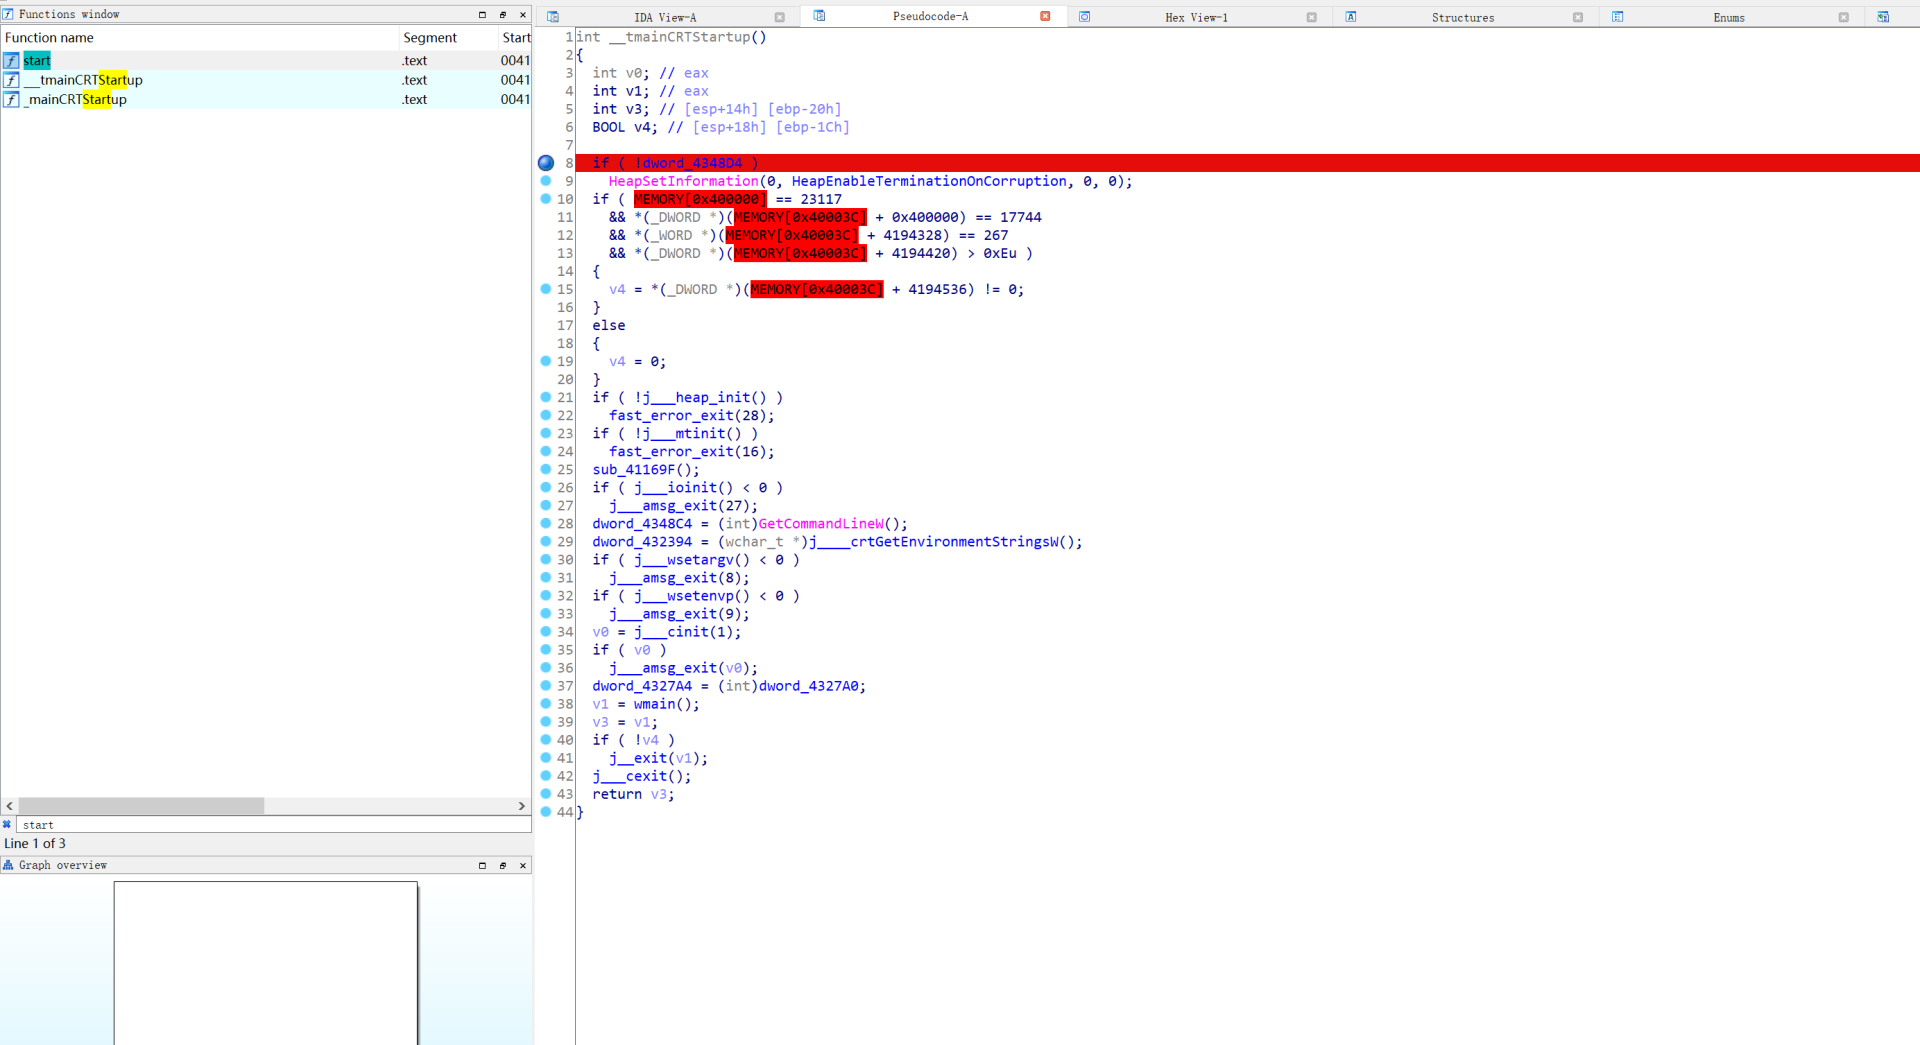This screenshot has width=1920, height=1045.
Task: Float the Functions window panel
Action: (502, 14)
